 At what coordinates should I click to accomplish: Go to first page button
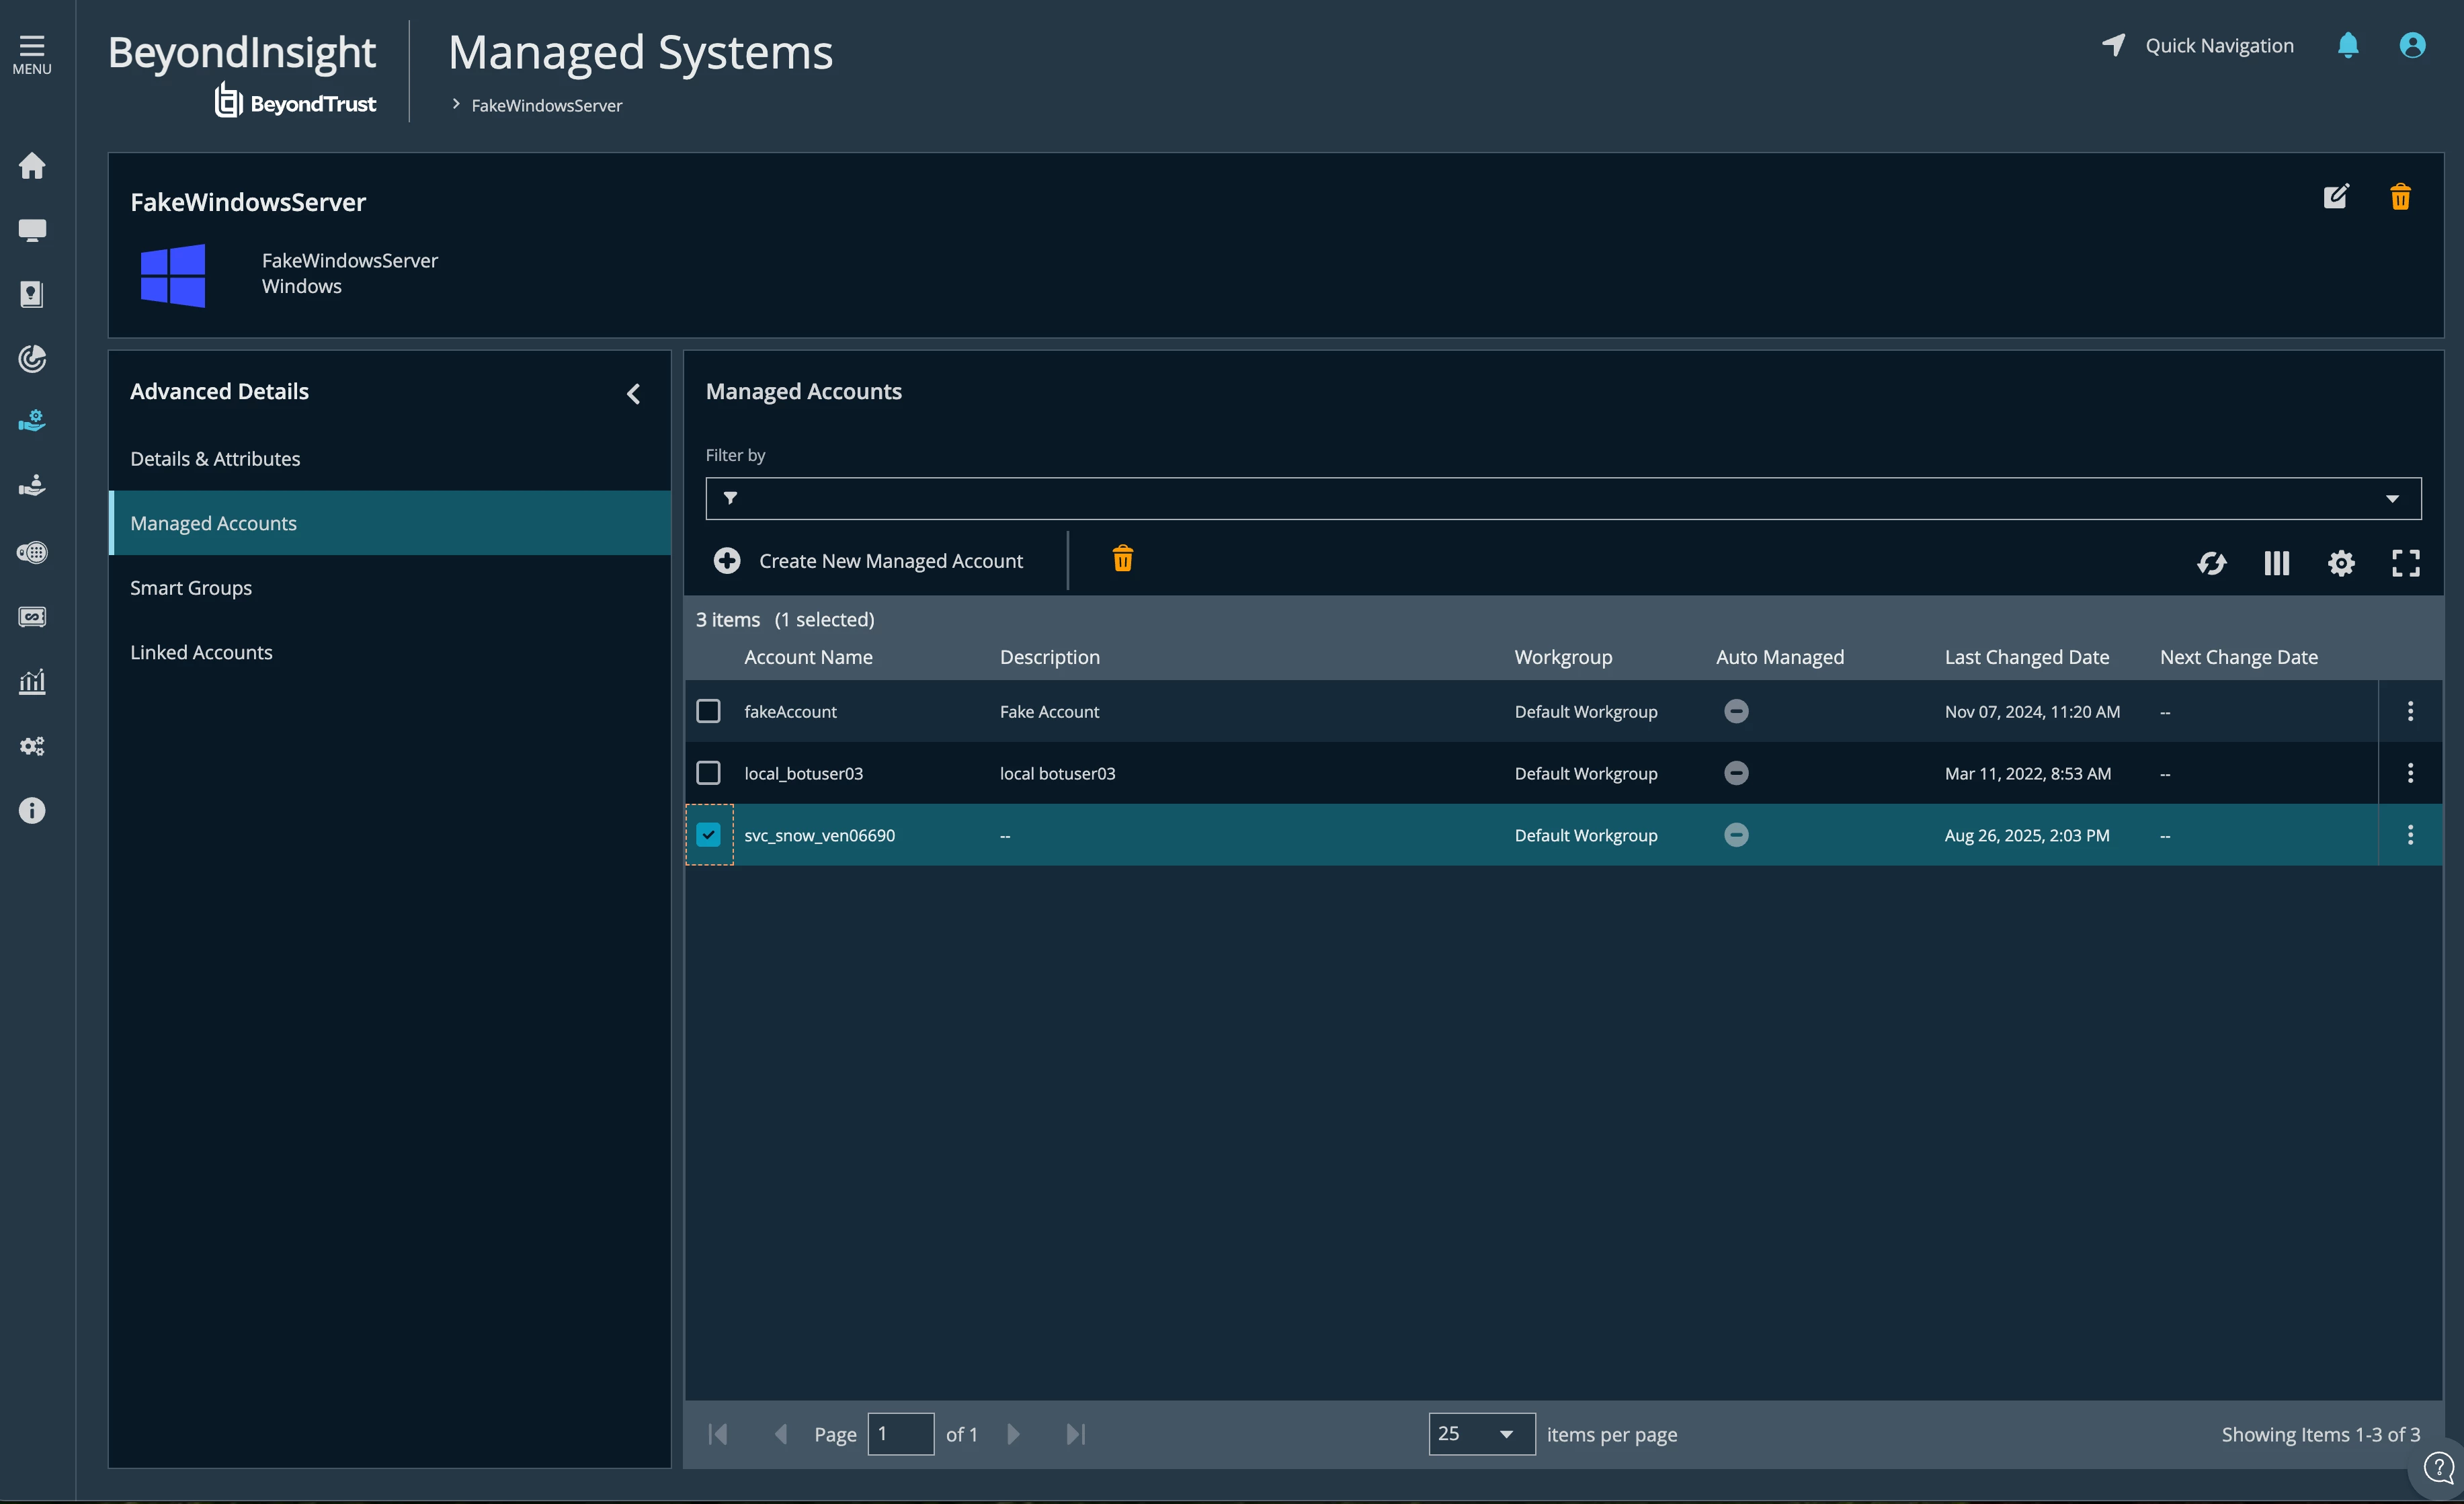pyautogui.click(x=718, y=1434)
